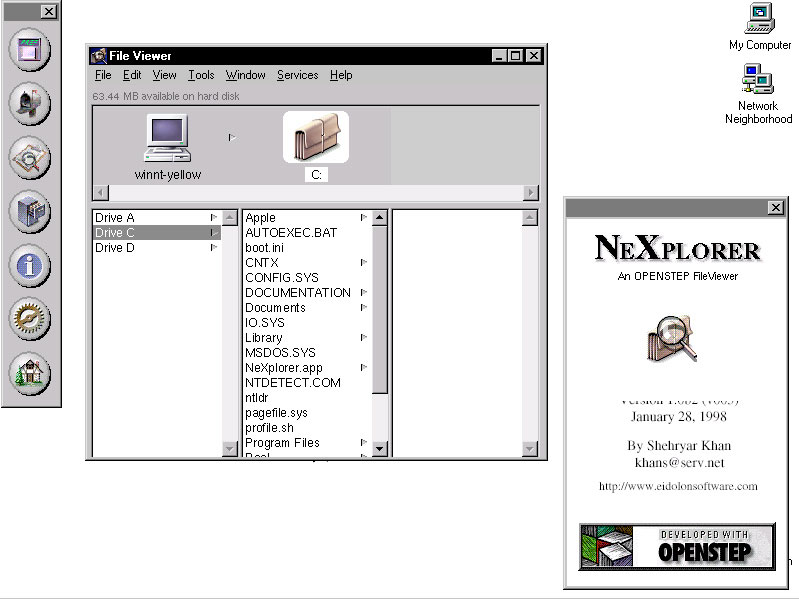The image size is (799, 599).
Task: Select the C: briefcase icon
Action: (316, 137)
